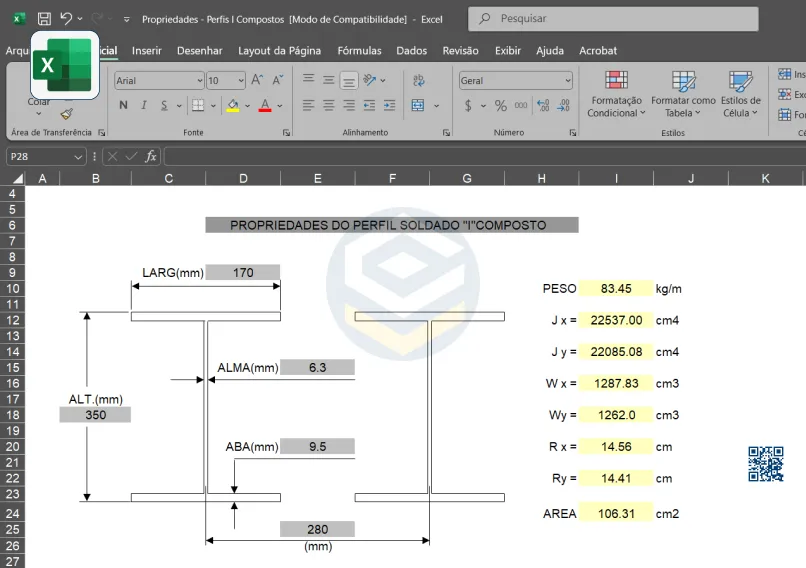The image size is (806, 568).
Task: Open Formatação Condicional button
Action: click(x=615, y=94)
